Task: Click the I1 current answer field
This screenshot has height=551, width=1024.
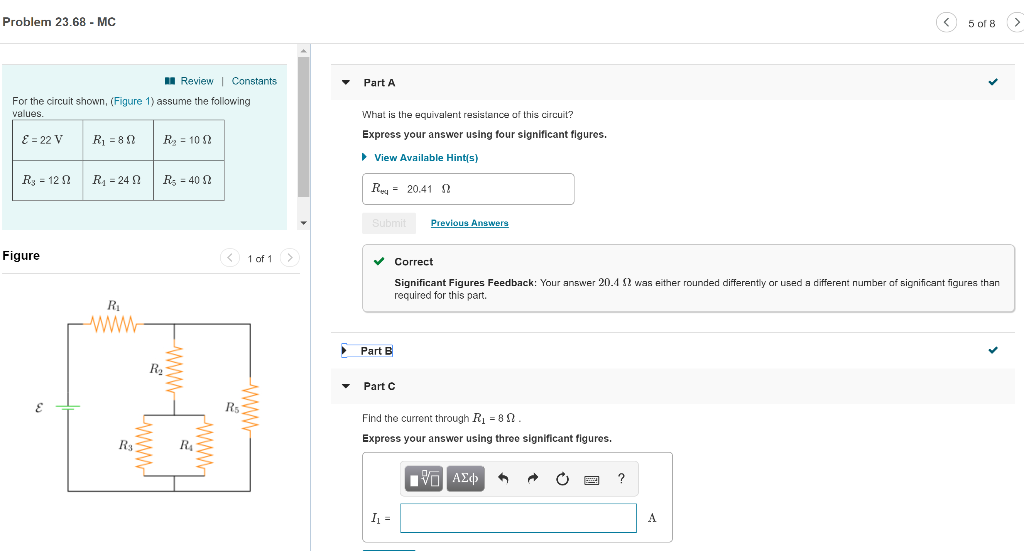Action: [x=519, y=518]
